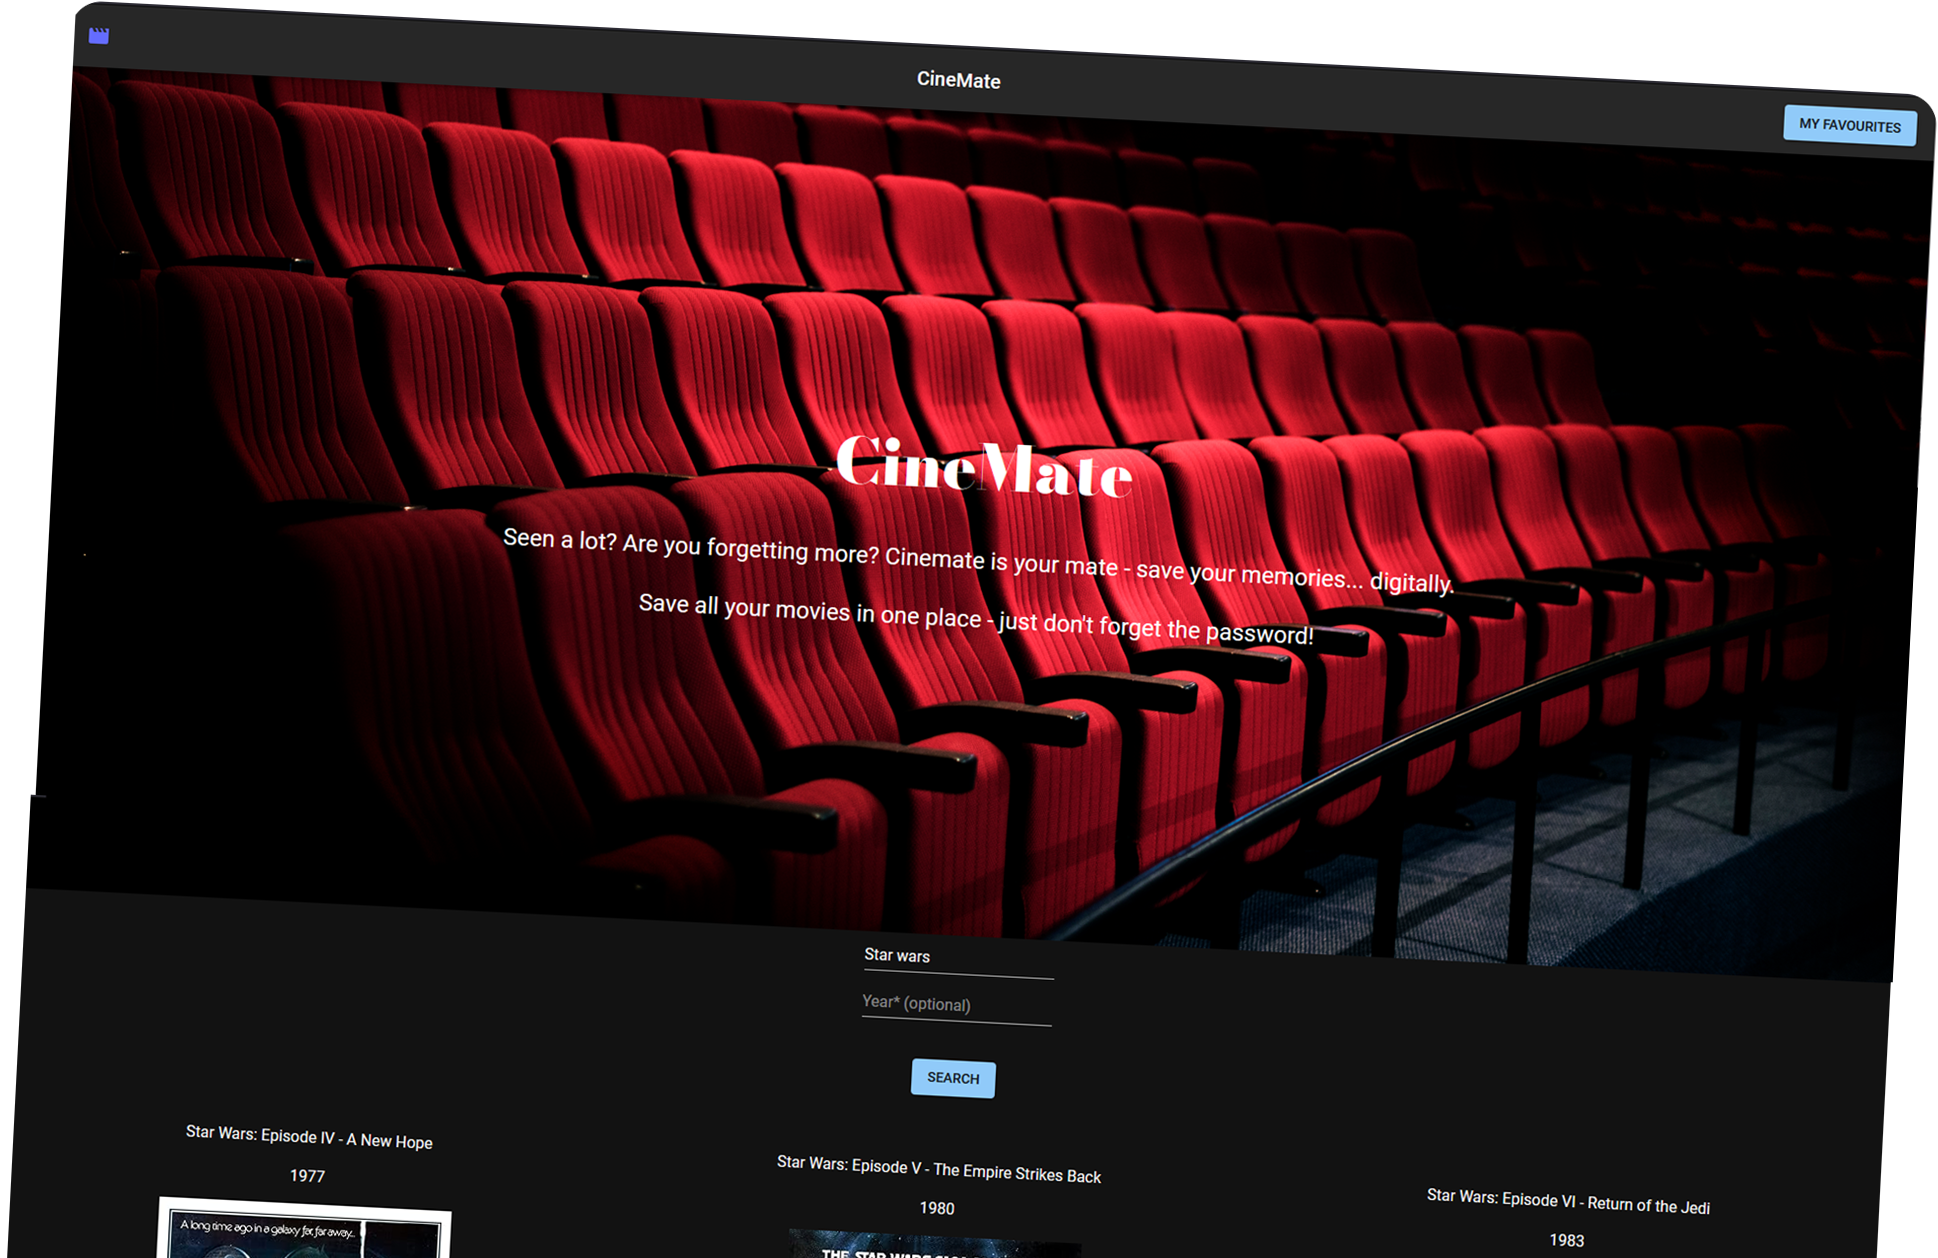Screen dimensions: 1938x1258
Task: Click the year 1977 under A New Hope
Action: click(x=307, y=1176)
